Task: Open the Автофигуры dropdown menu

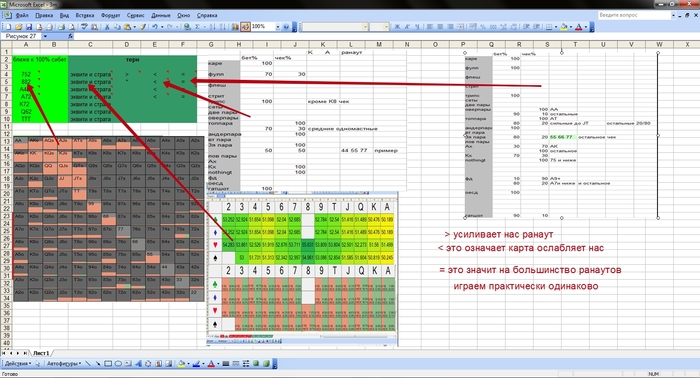Action: (64, 364)
